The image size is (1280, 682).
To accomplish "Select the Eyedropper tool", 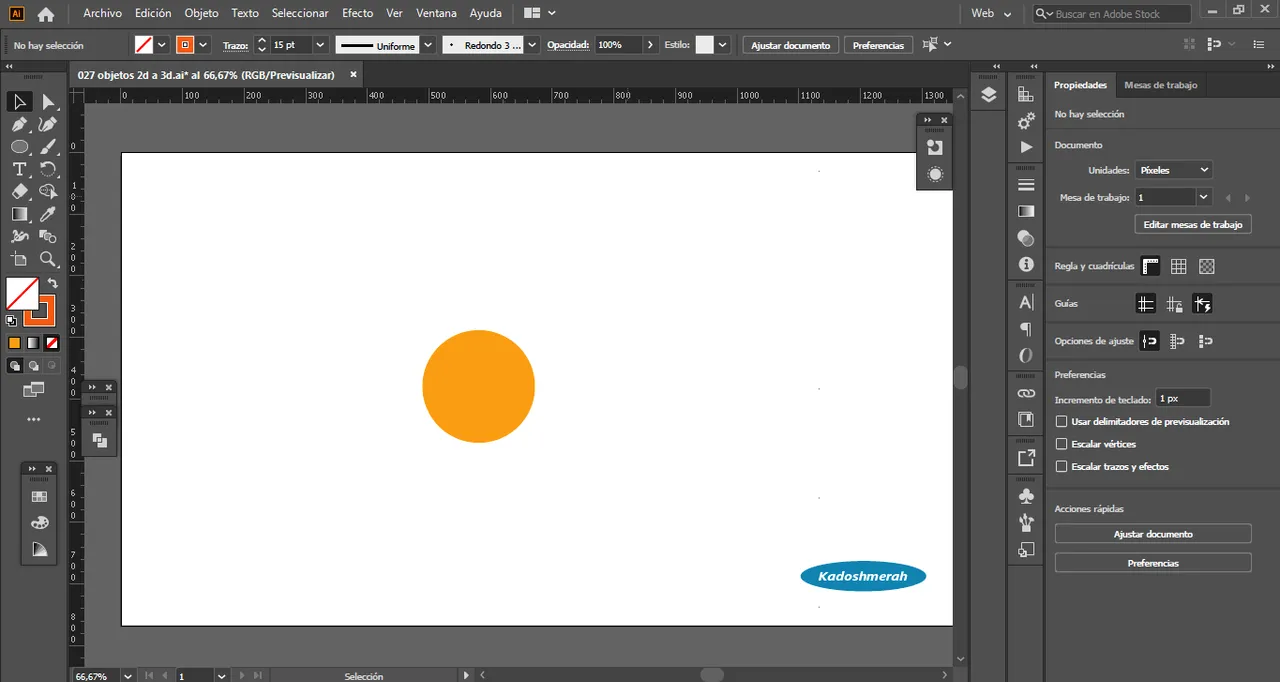I will point(48,214).
